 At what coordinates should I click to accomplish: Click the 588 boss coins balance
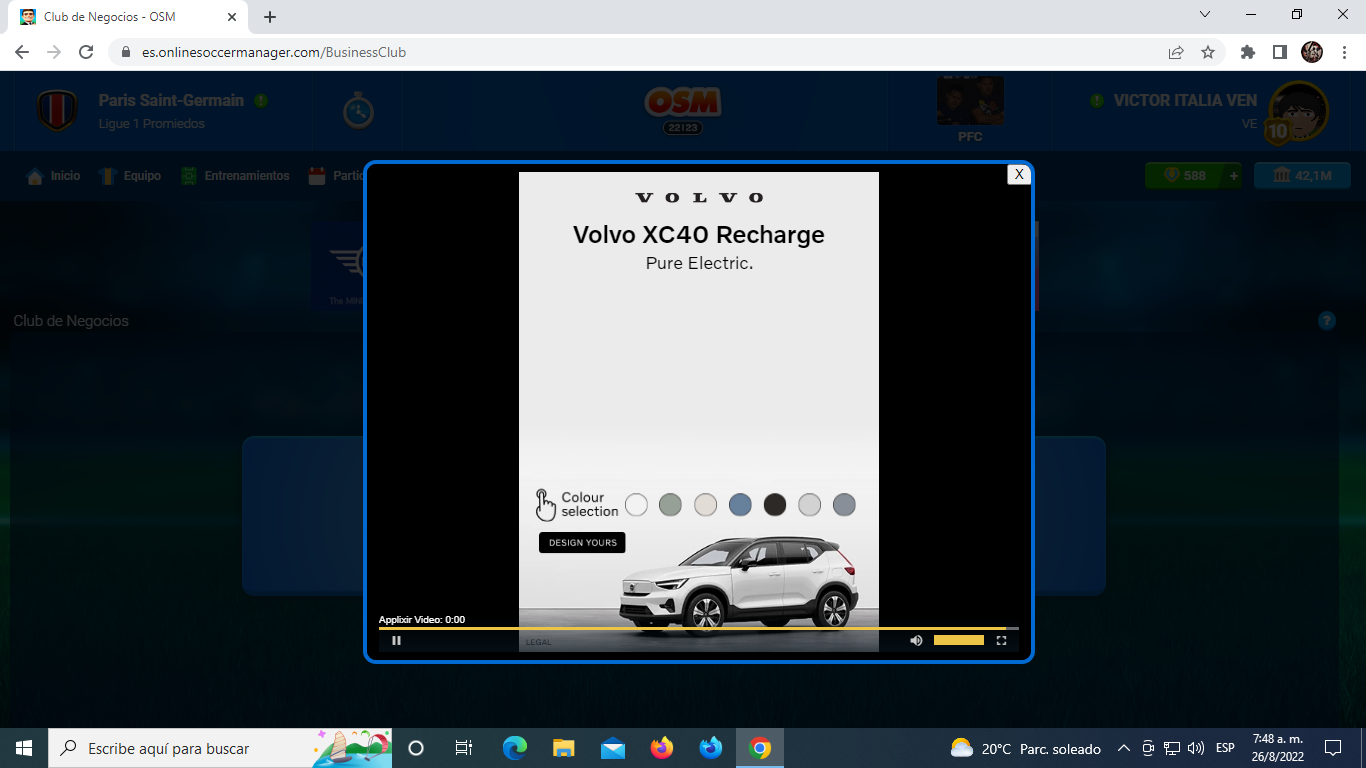pyautogui.click(x=1183, y=176)
